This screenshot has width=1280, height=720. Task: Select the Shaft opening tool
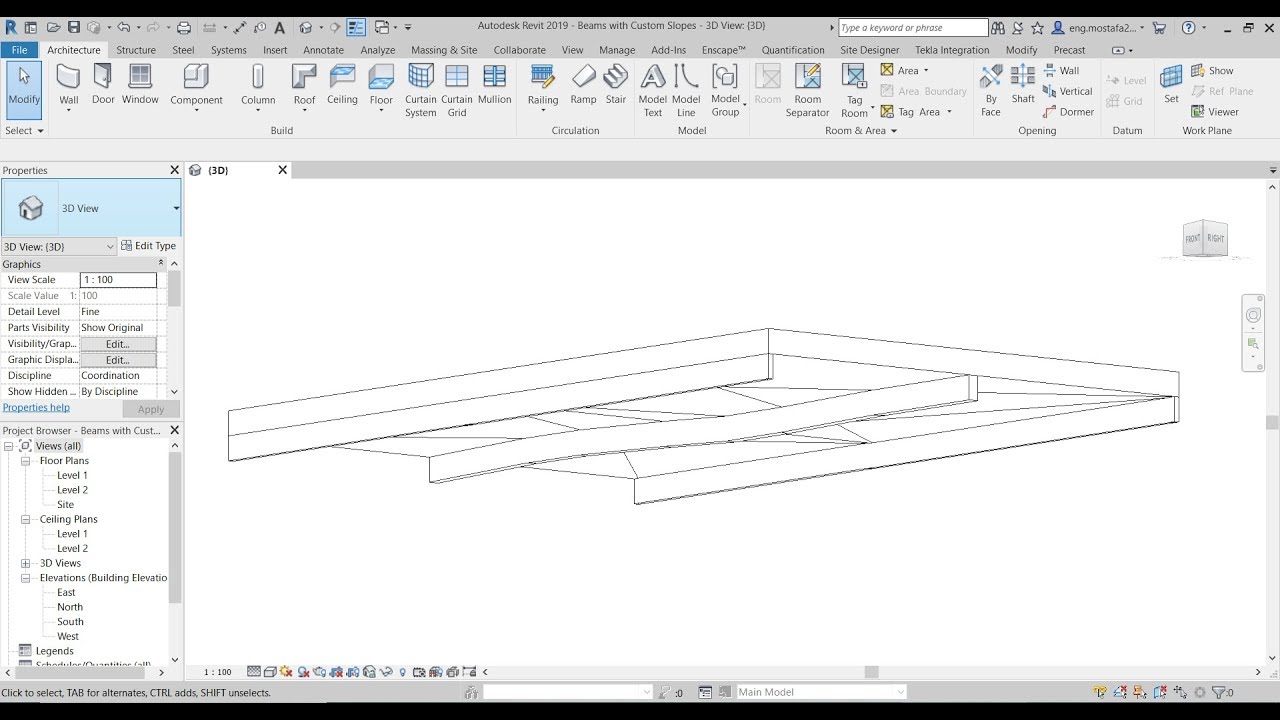[x=1023, y=84]
